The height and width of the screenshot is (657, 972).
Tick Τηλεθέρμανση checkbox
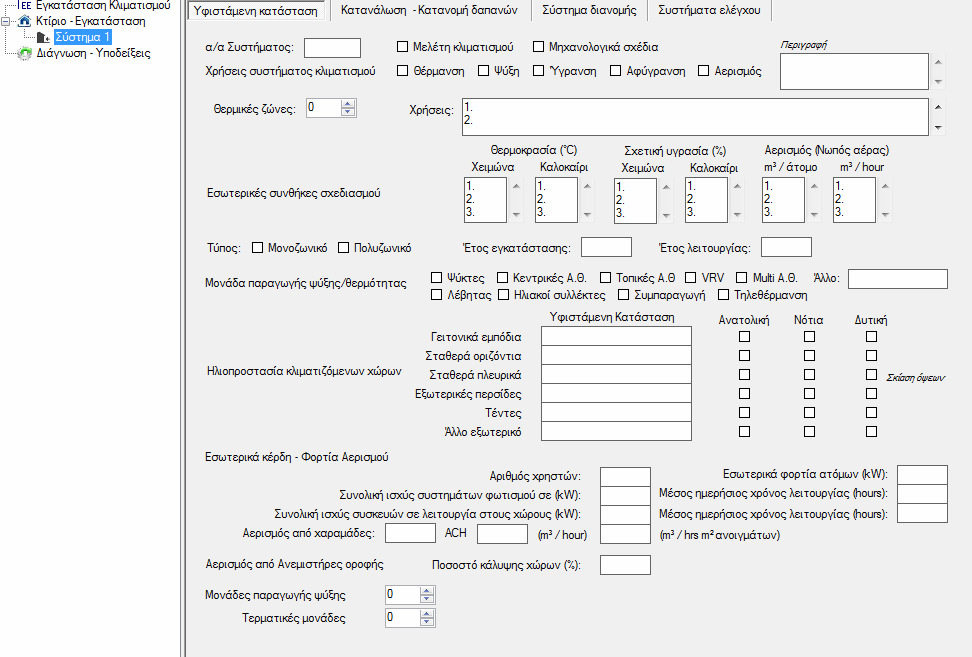pyautogui.click(x=723, y=294)
